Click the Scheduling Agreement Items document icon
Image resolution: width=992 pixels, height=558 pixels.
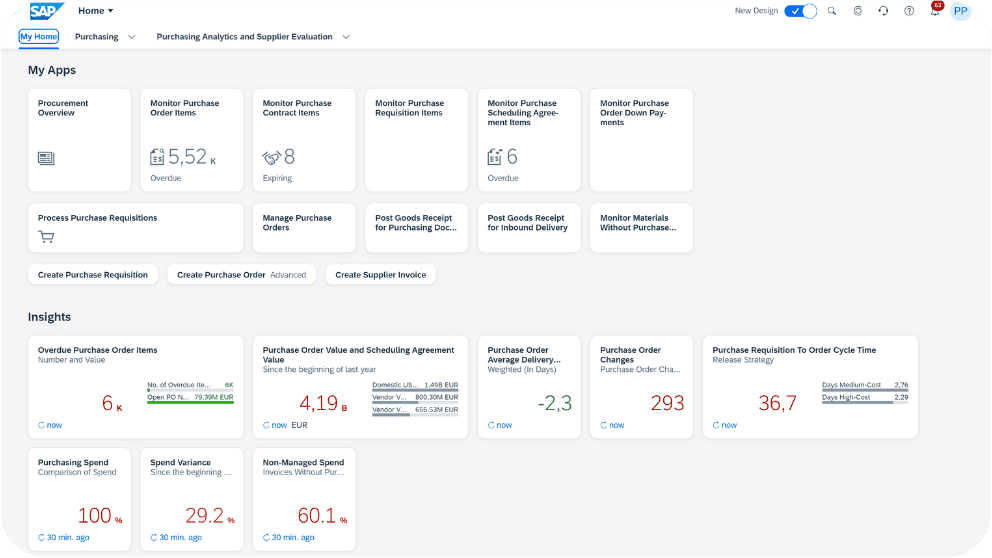point(495,157)
